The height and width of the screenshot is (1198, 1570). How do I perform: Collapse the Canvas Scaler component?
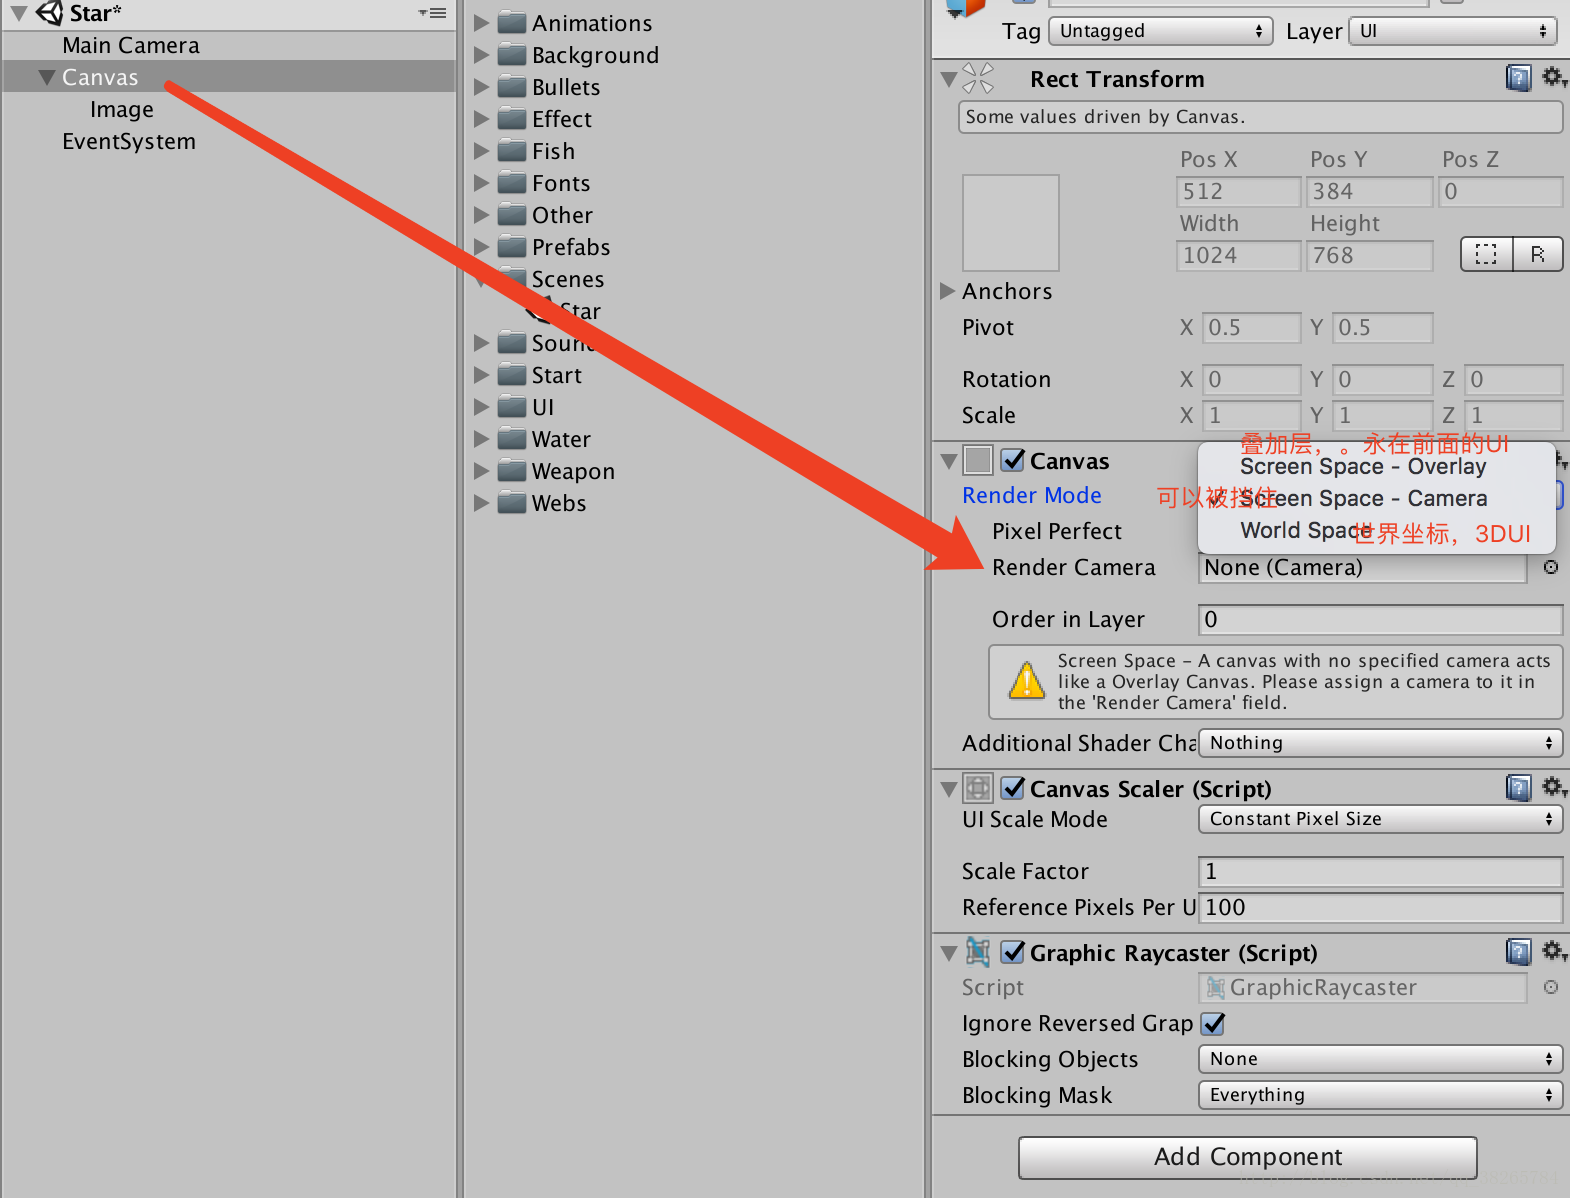[949, 789]
